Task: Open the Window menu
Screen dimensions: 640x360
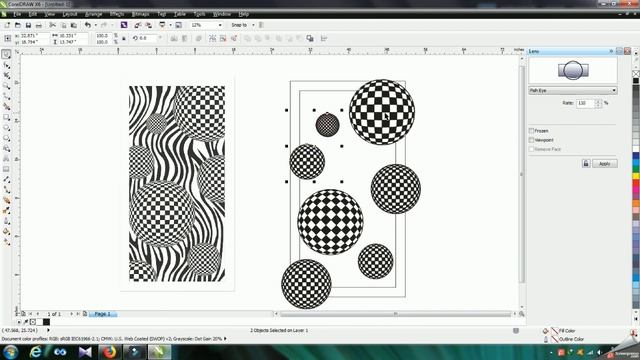Action: [222, 14]
